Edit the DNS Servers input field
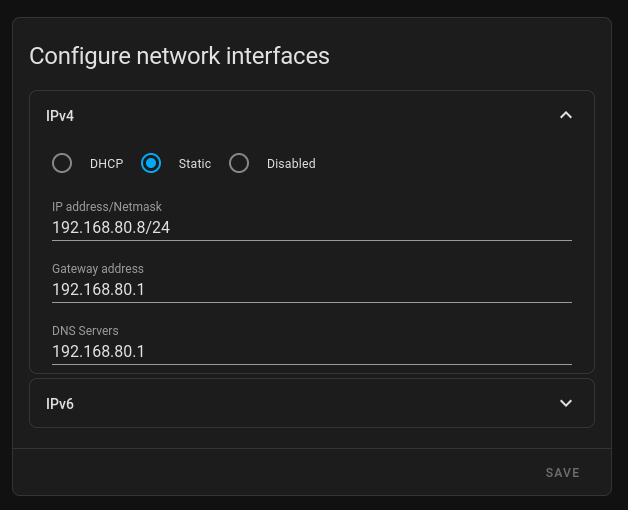 (311, 352)
